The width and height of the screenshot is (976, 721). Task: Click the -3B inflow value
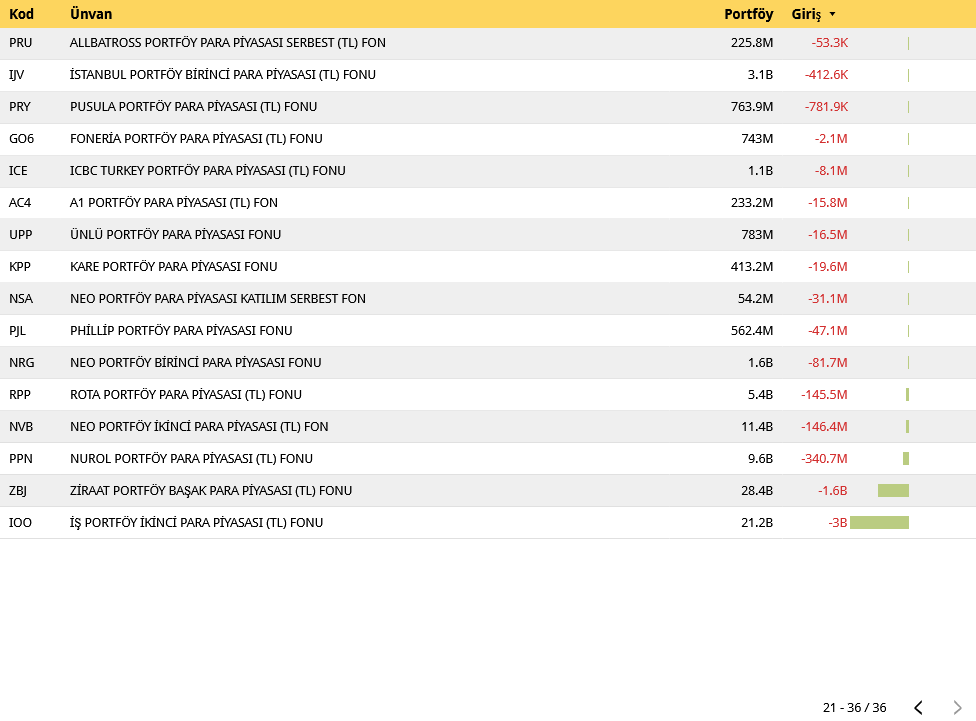pyautogui.click(x=838, y=522)
